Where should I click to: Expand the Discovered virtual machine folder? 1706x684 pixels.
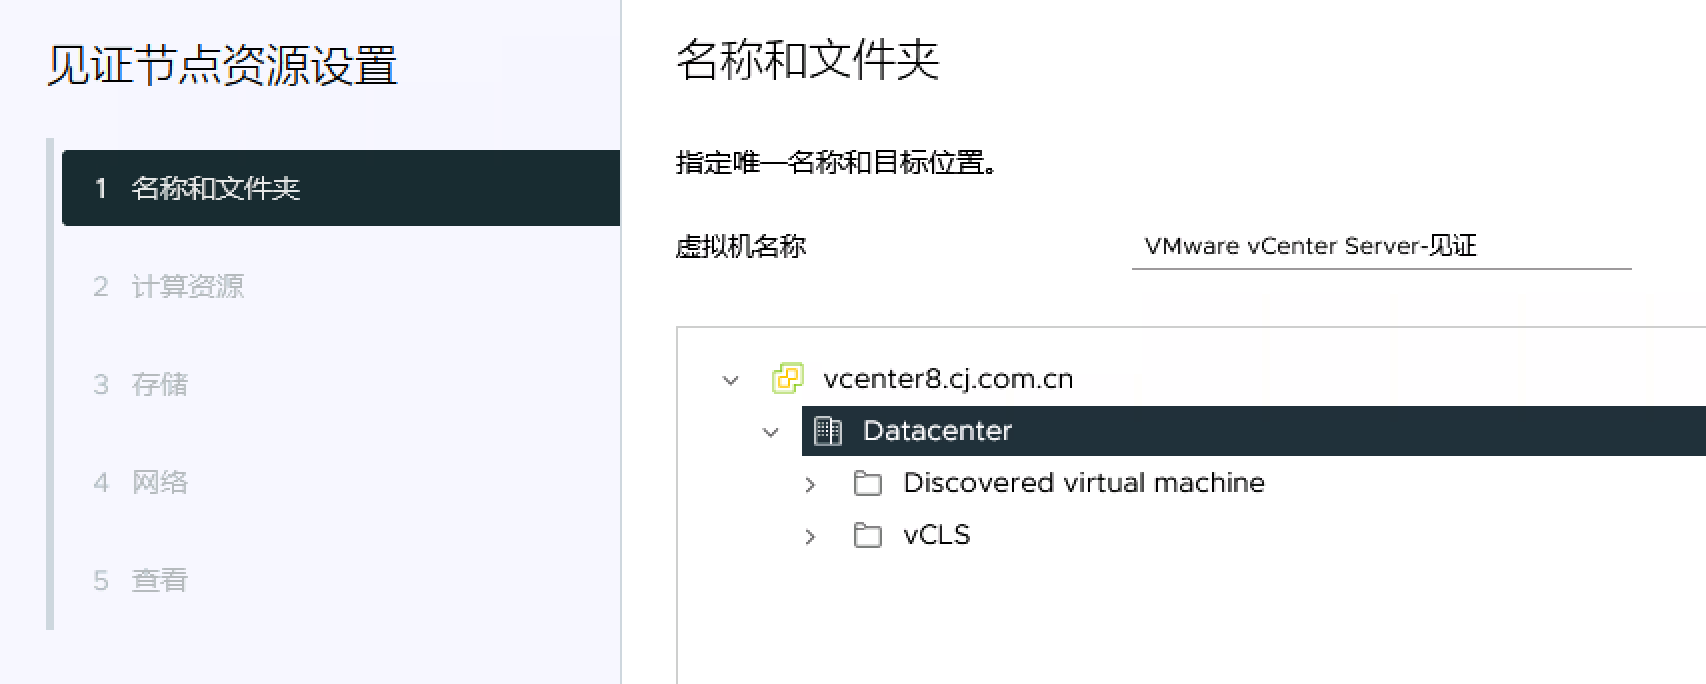pos(810,485)
